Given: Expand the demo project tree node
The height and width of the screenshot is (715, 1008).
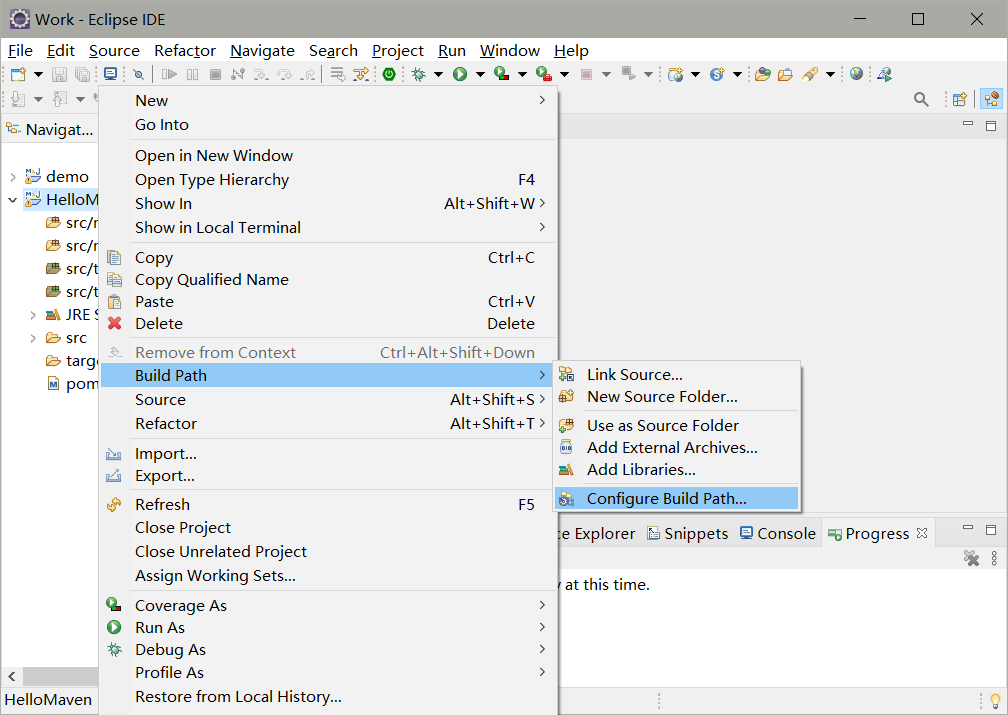Looking at the screenshot, I should (x=13, y=176).
